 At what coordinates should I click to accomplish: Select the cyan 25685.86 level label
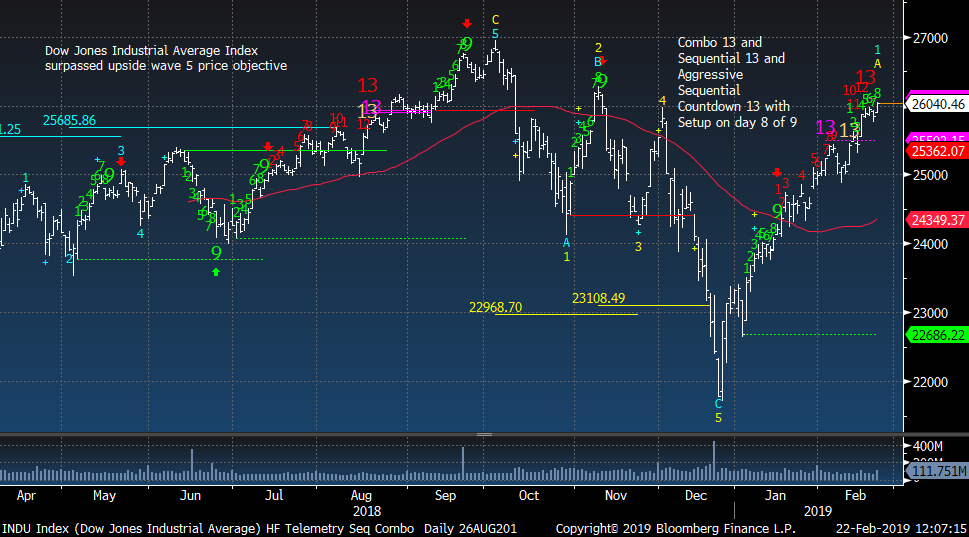pyautogui.click(x=69, y=121)
